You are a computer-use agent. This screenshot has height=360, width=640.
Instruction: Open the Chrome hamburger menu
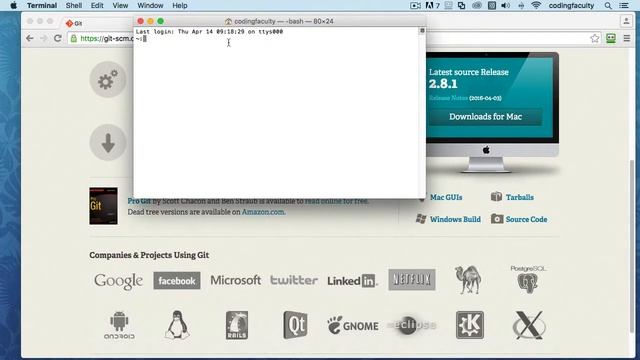(627, 38)
